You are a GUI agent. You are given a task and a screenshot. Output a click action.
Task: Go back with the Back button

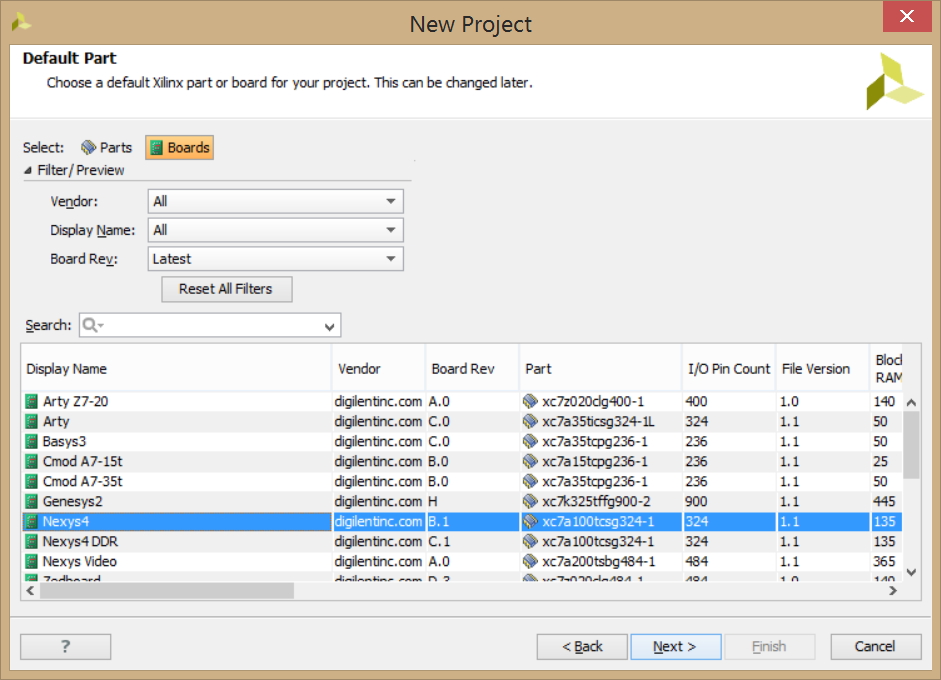pos(582,646)
